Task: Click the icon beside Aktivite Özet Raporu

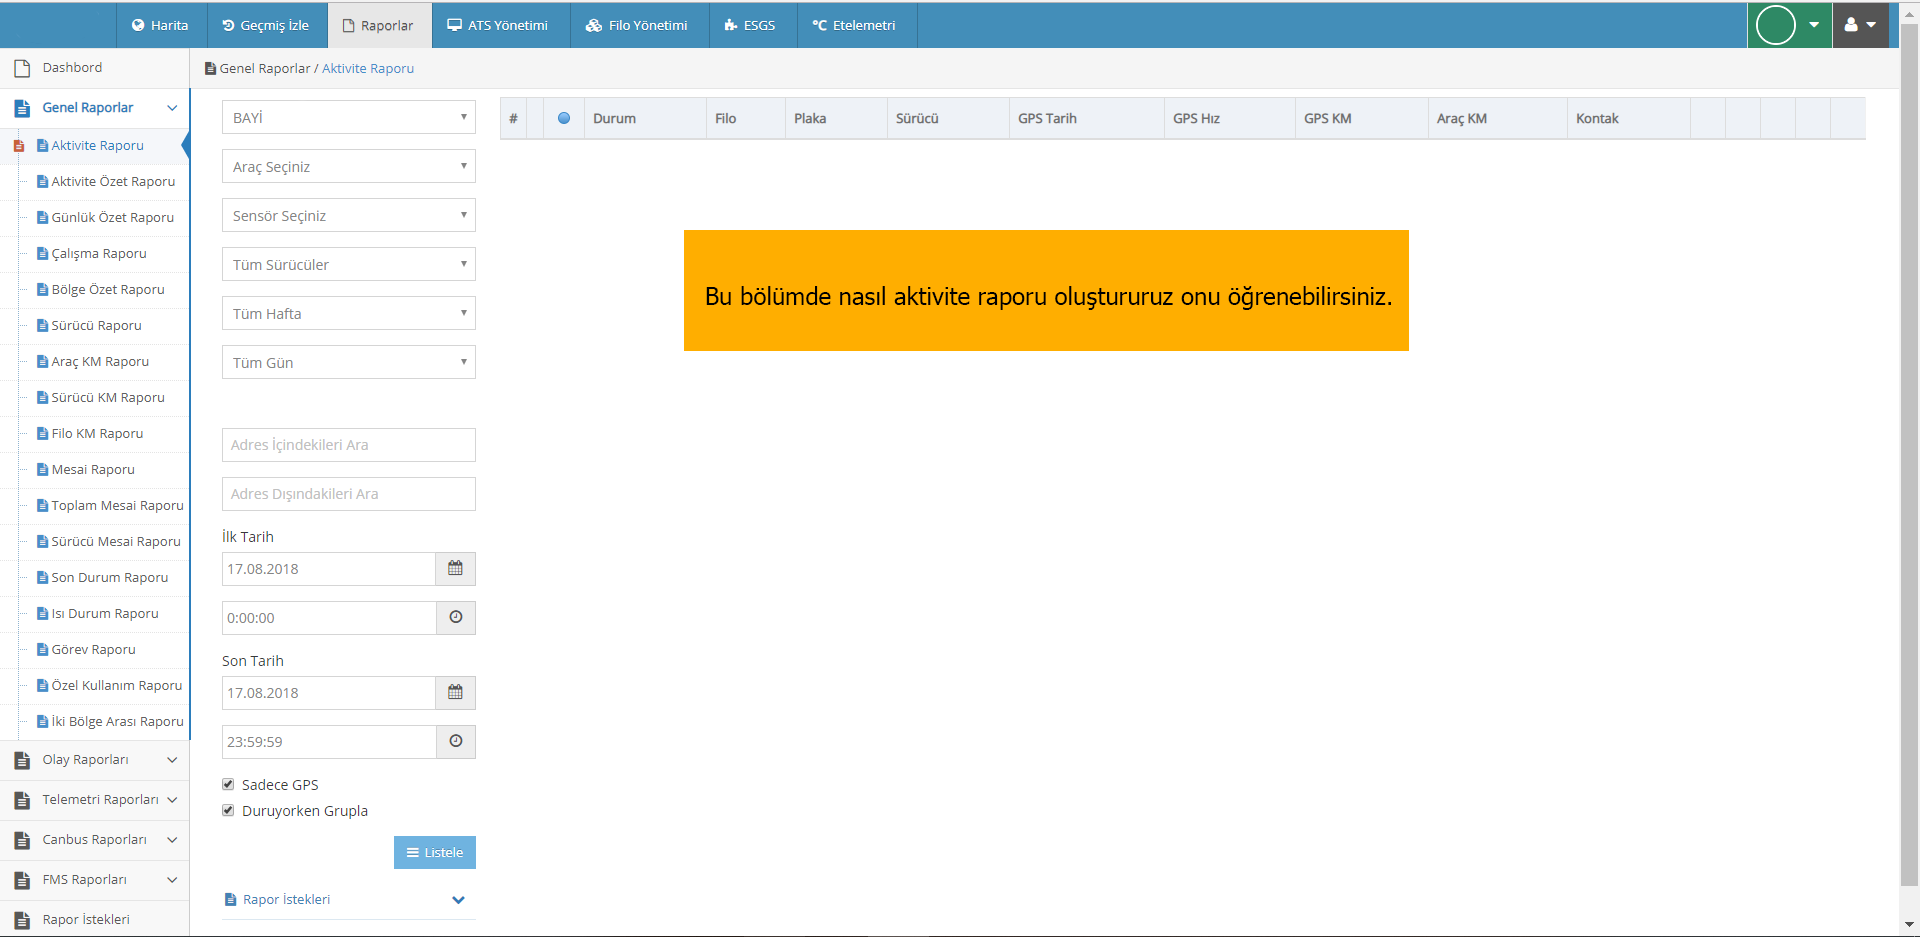Action: click(42, 182)
